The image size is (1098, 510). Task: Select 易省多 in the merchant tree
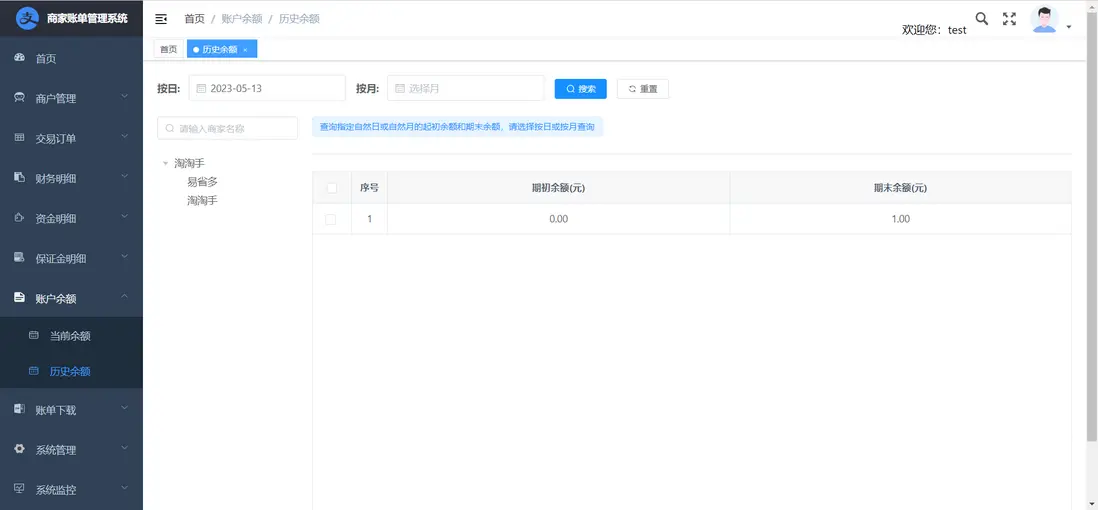(202, 181)
